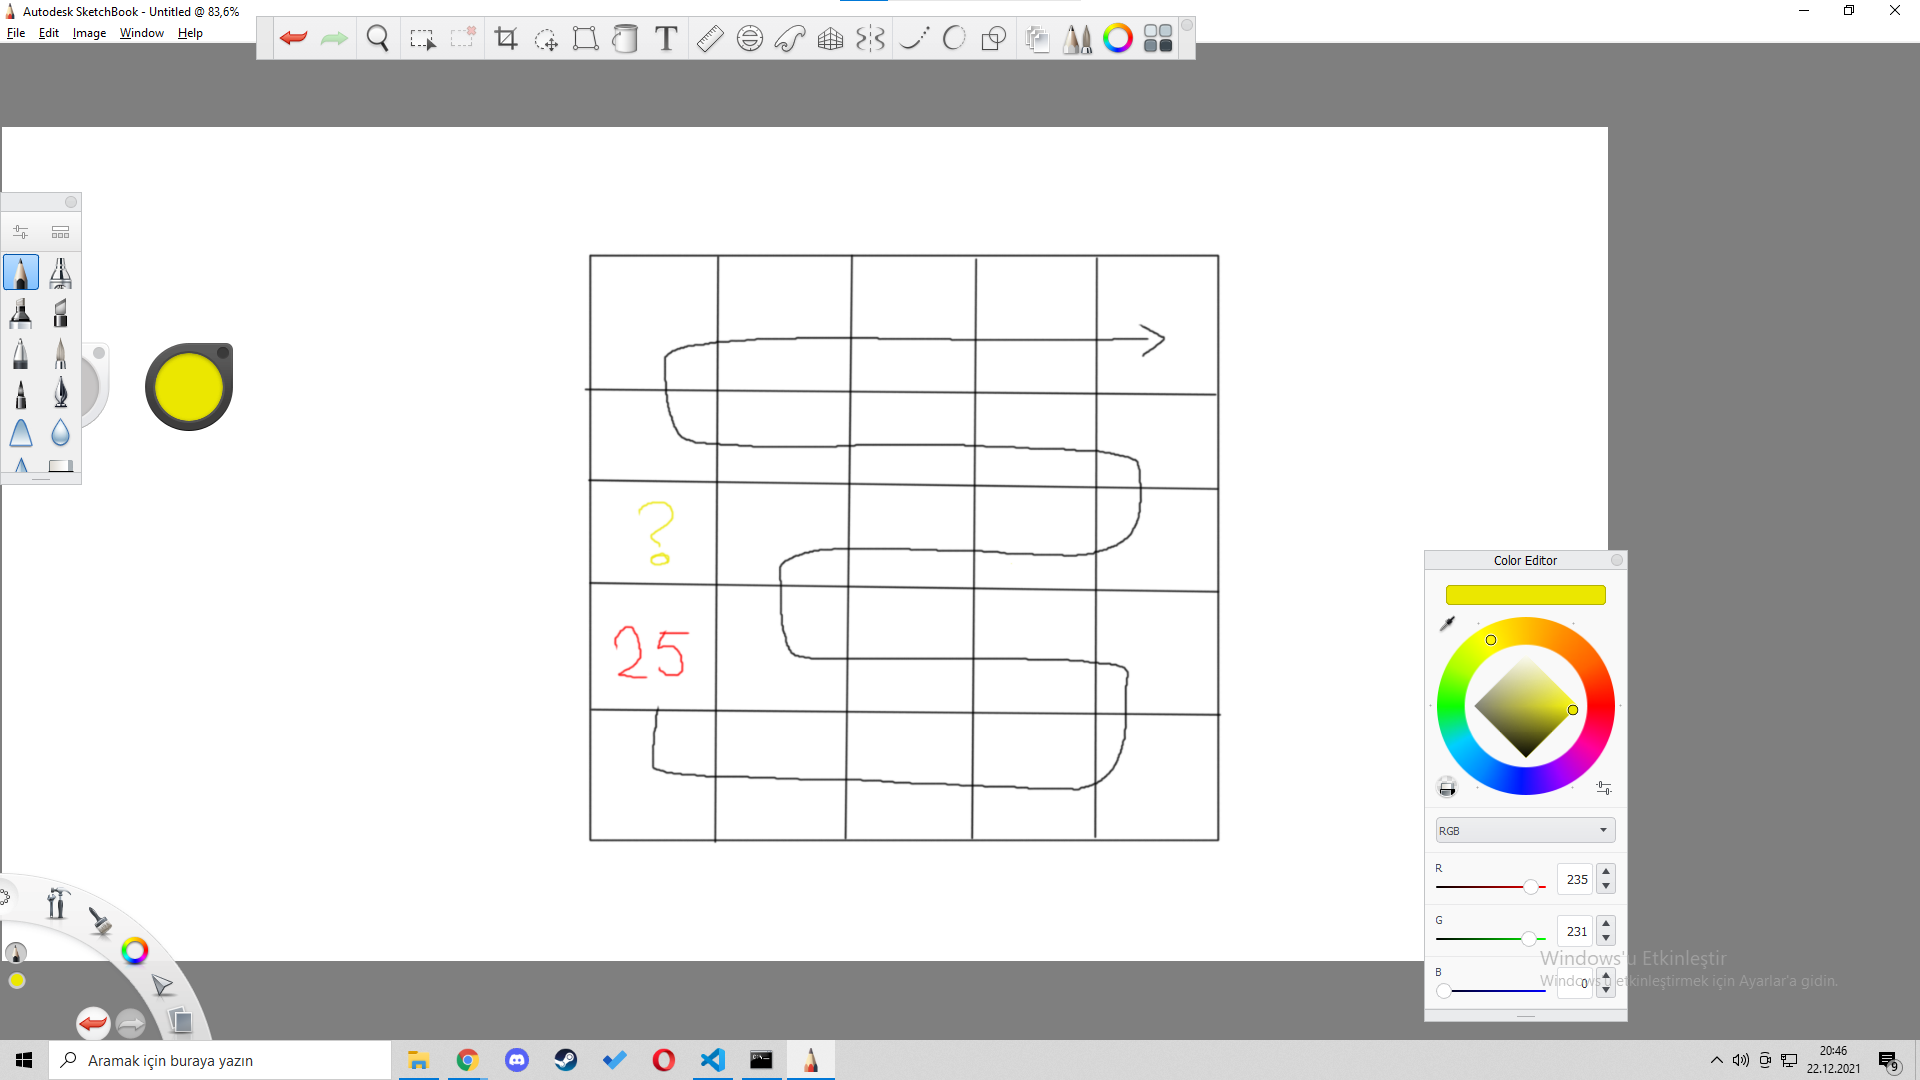
Task: Expand the RGB color mode dropdown
Action: click(1525, 830)
